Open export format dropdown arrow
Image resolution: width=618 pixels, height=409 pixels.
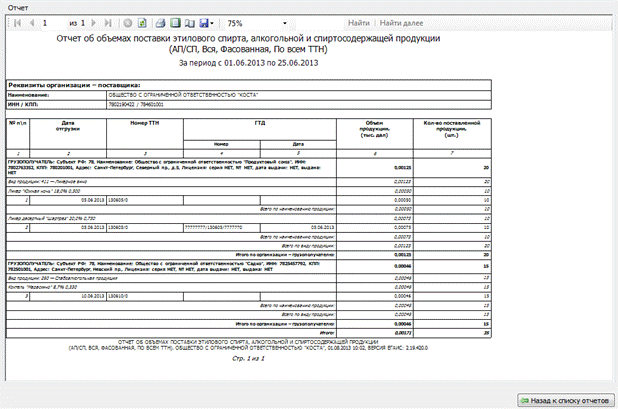click(x=212, y=24)
